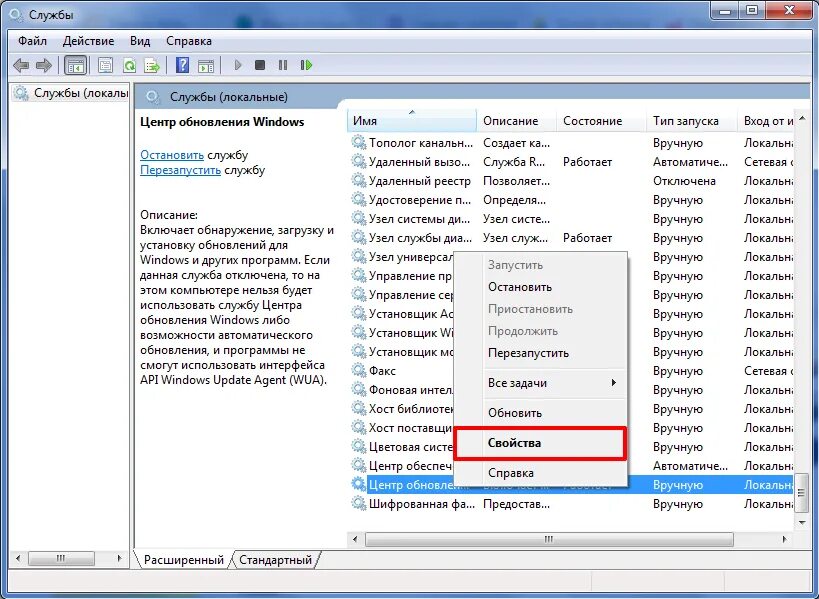Open the Properties toolbar icon

point(106,65)
